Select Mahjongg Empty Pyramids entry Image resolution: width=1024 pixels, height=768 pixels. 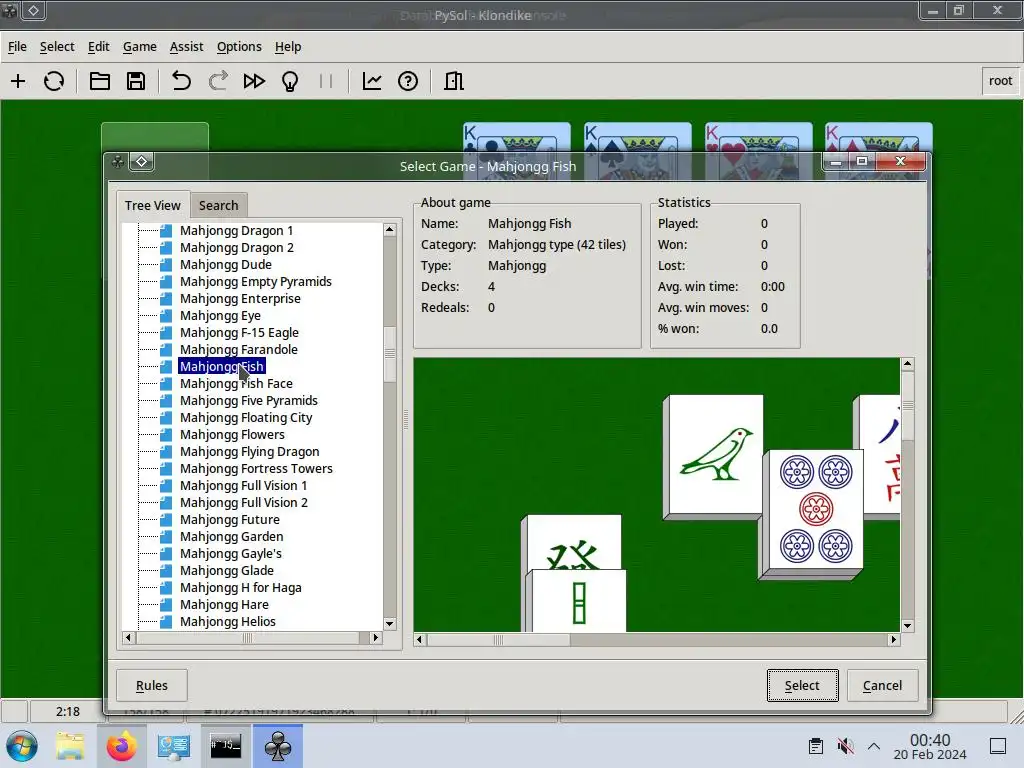click(x=256, y=281)
